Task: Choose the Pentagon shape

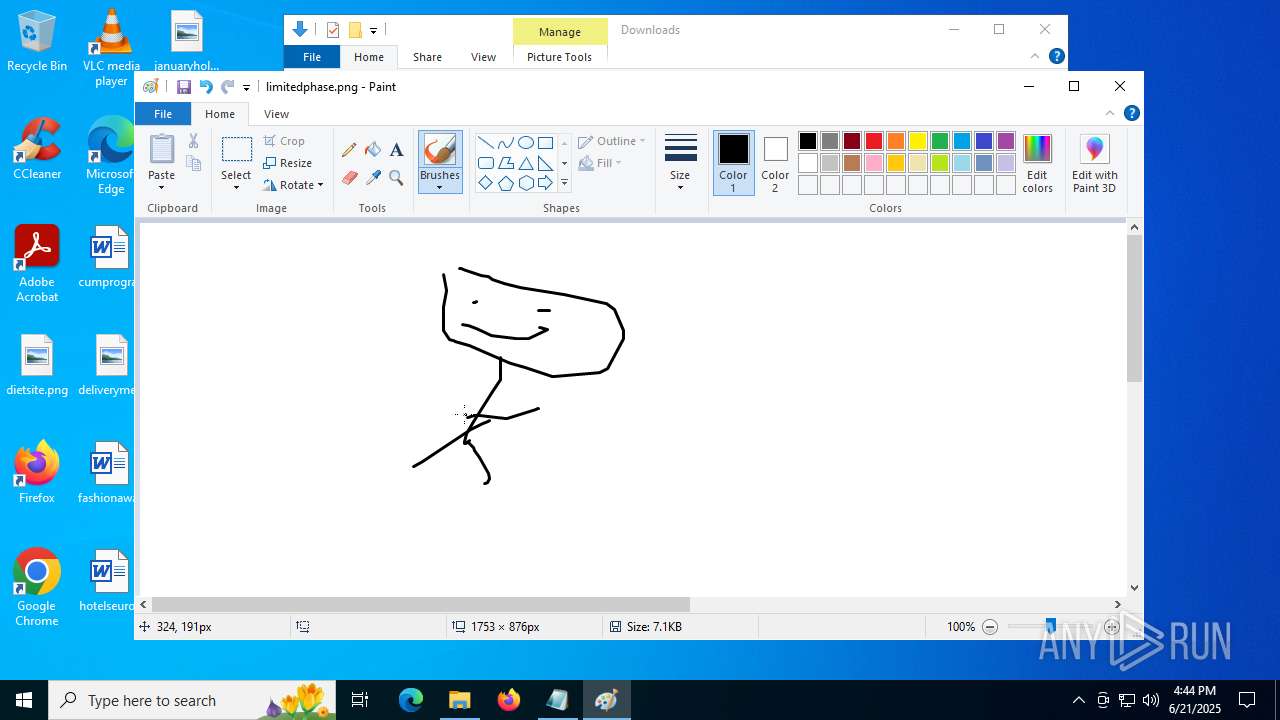Action: [x=505, y=183]
